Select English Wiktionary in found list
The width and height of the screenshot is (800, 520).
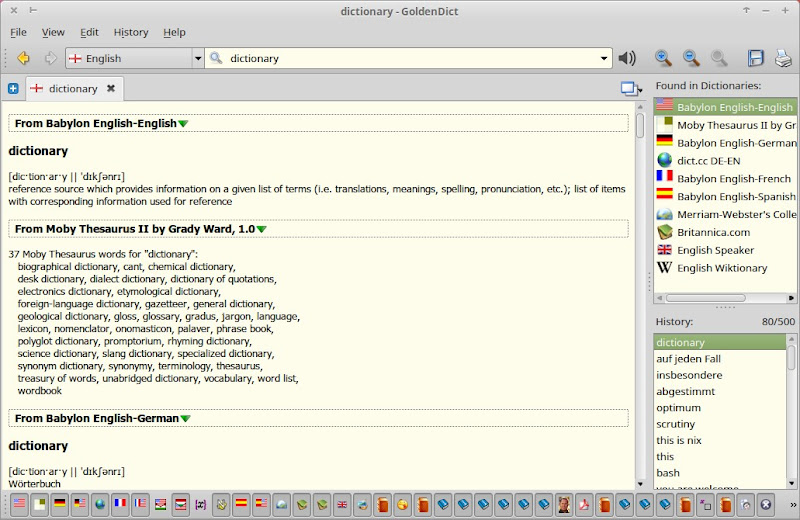coord(725,268)
